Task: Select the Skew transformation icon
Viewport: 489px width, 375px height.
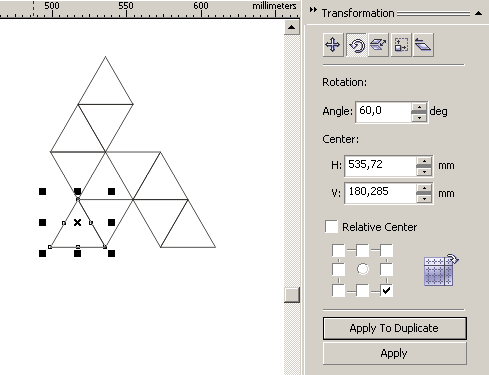Action: (x=423, y=45)
